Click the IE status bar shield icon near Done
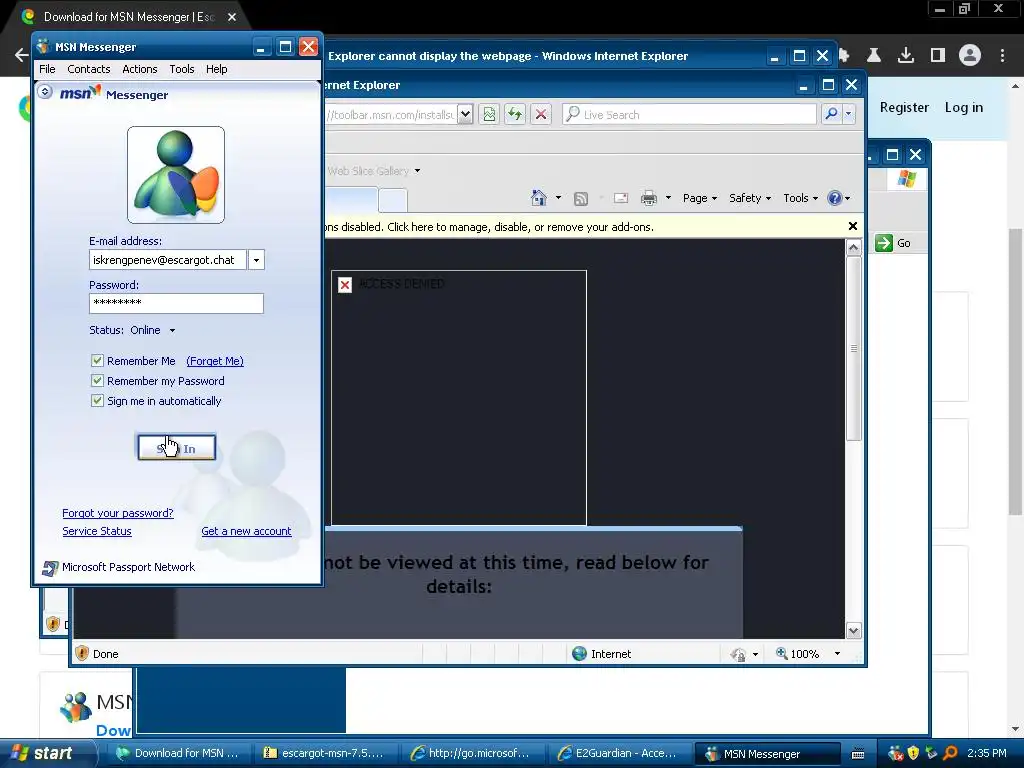Screen dimensions: 1024x768 pos(82,654)
